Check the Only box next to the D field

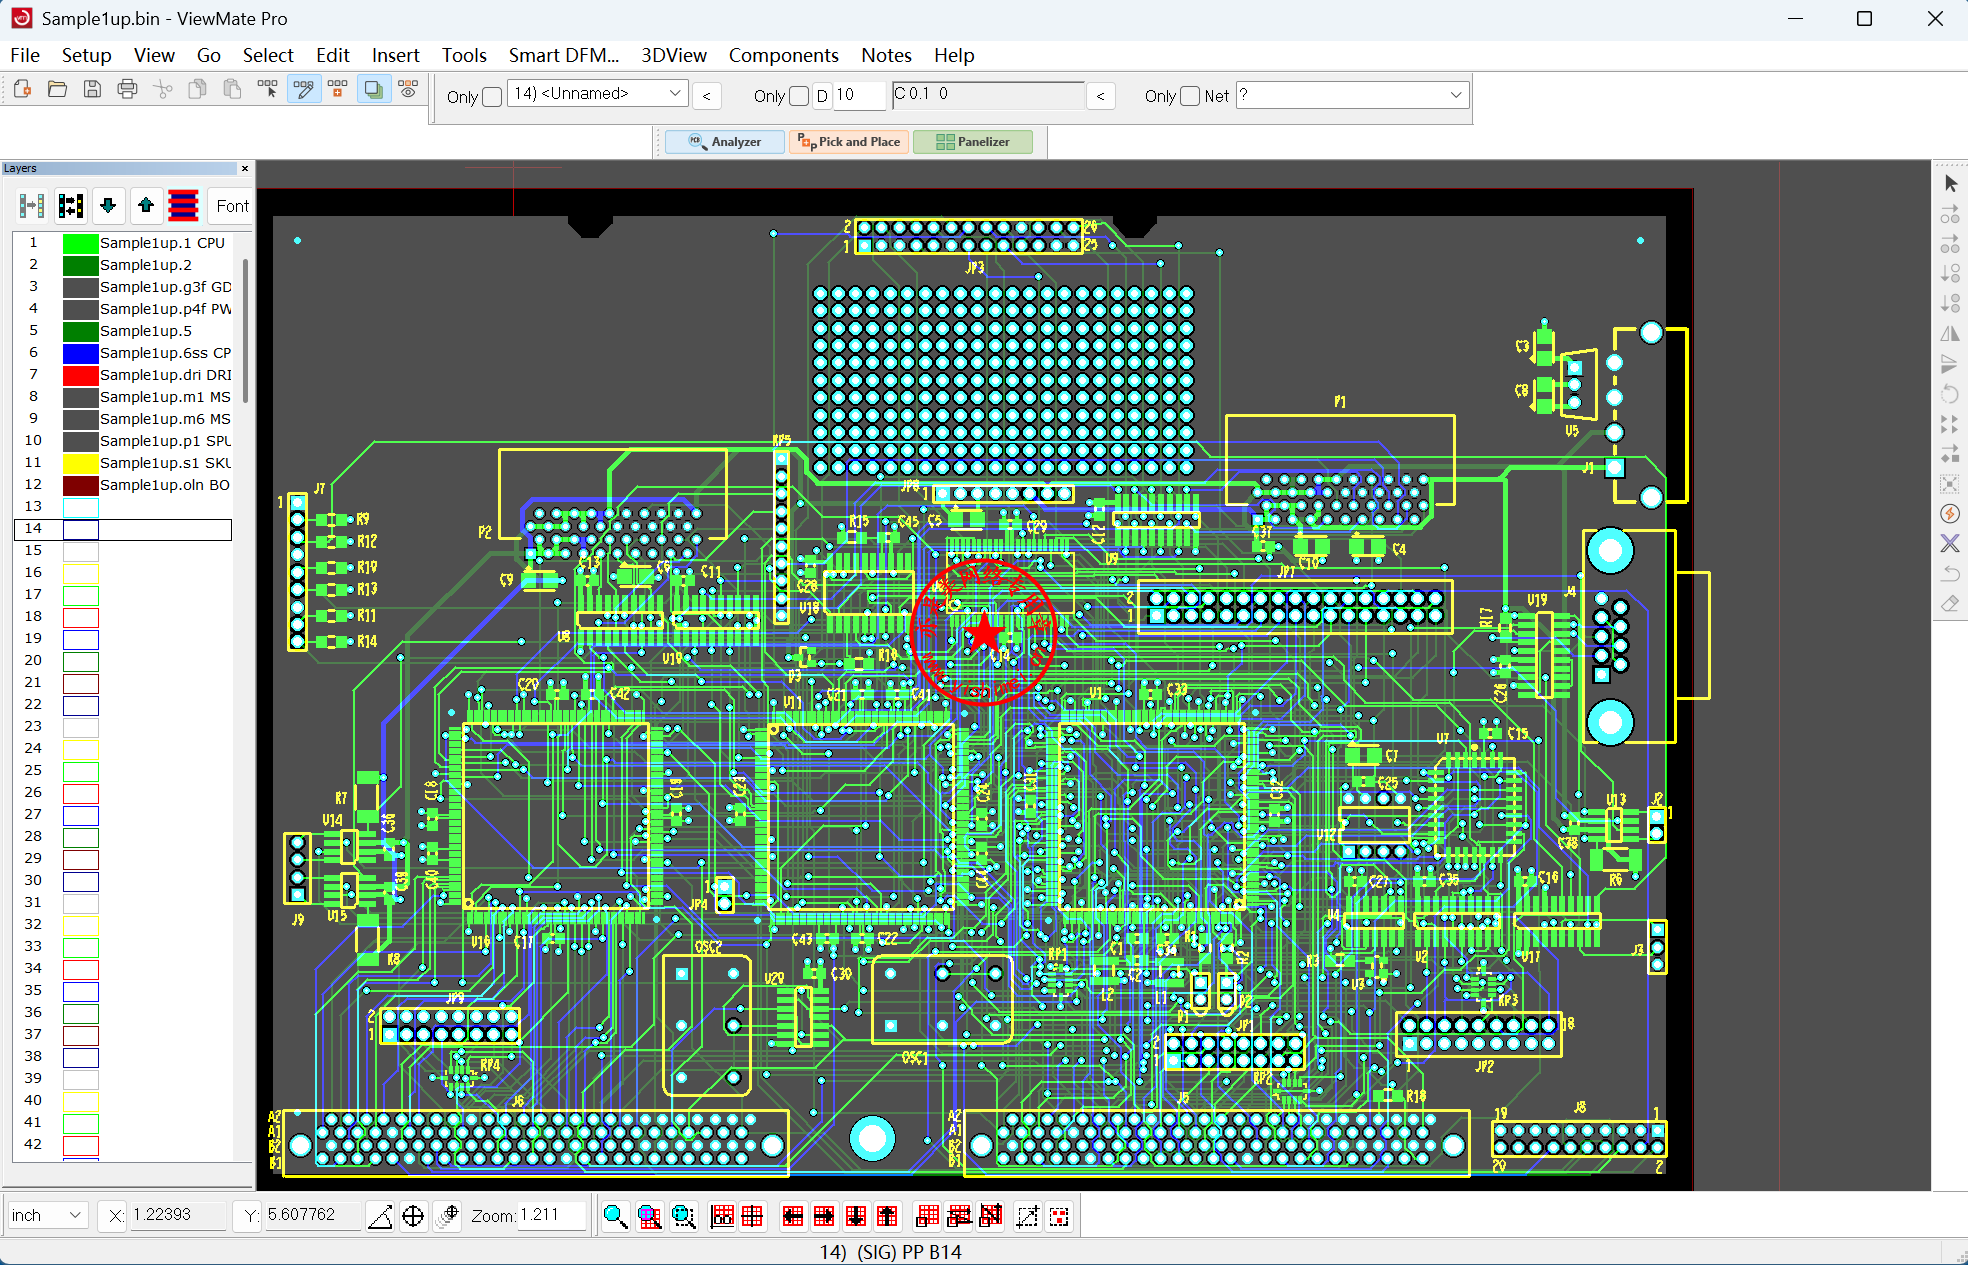pyautogui.click(x=798, y=96)
